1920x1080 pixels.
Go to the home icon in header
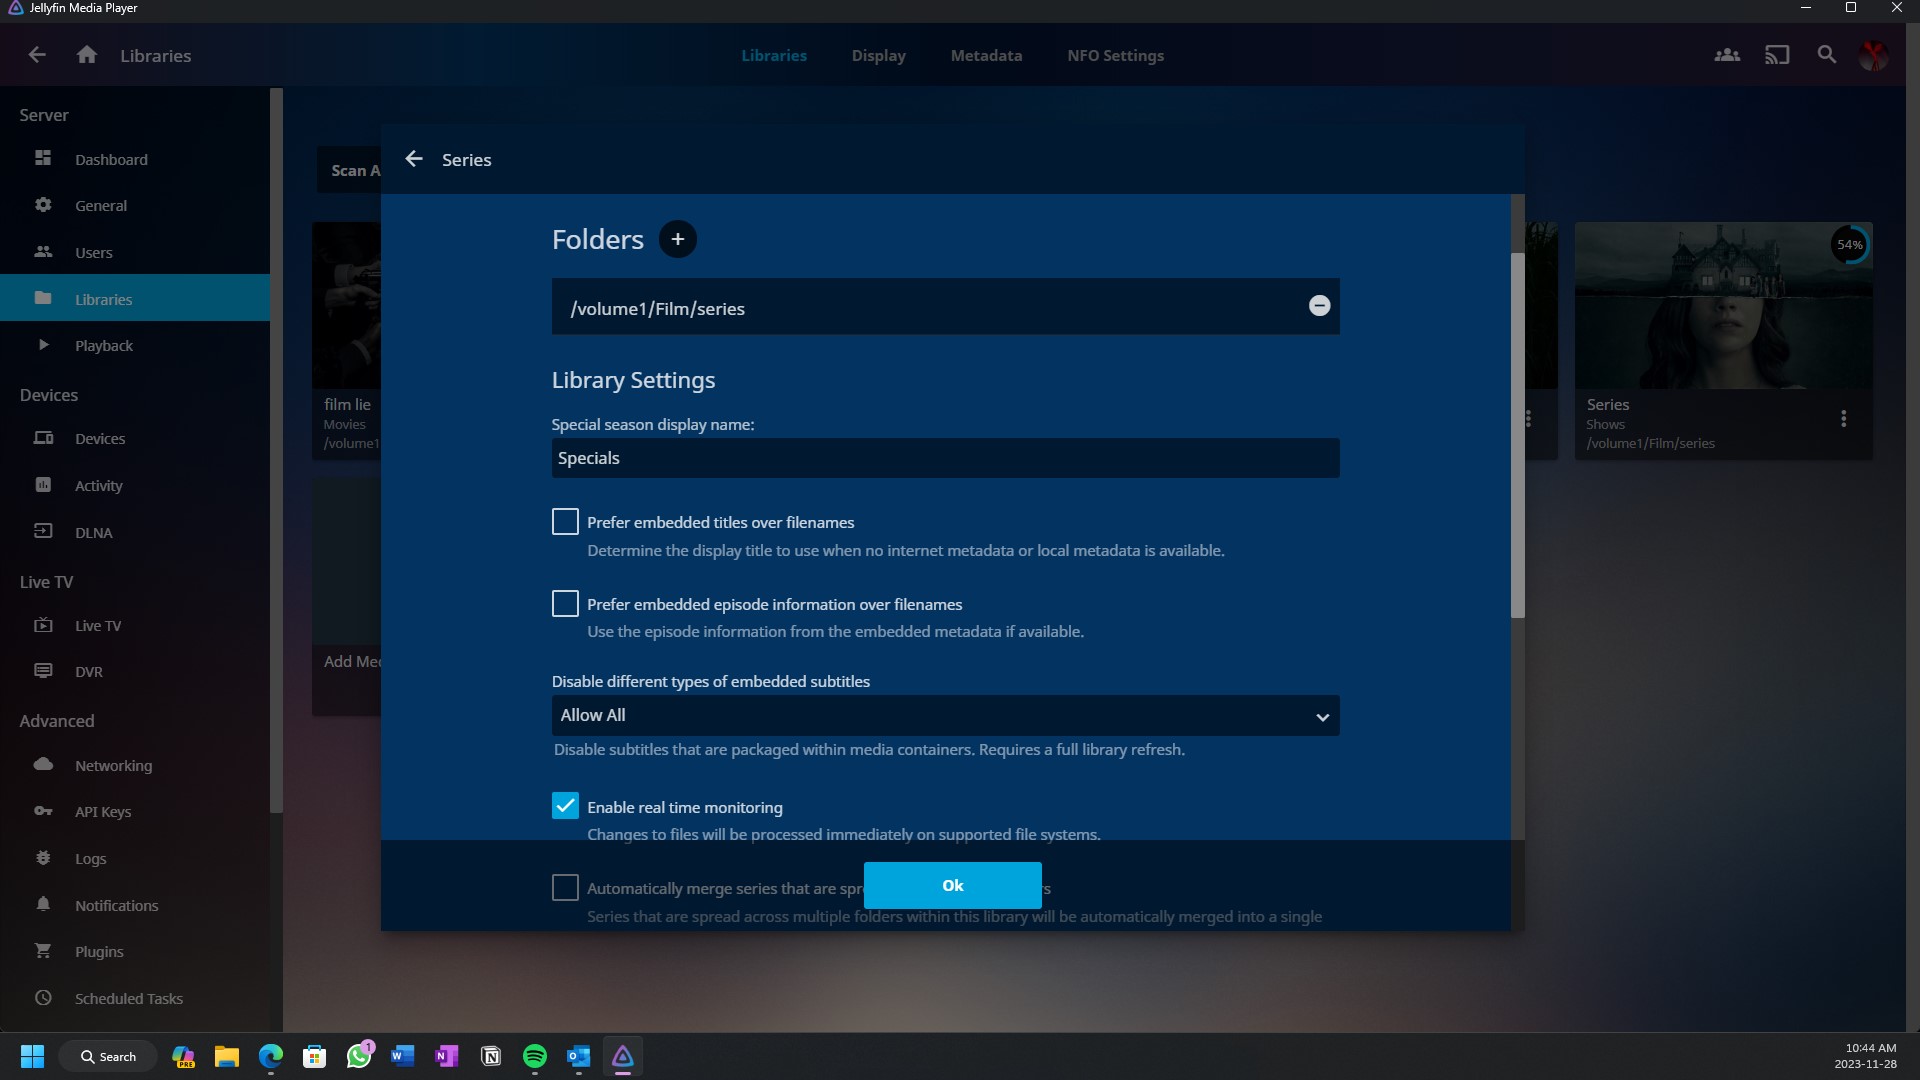tap(87, 55)
